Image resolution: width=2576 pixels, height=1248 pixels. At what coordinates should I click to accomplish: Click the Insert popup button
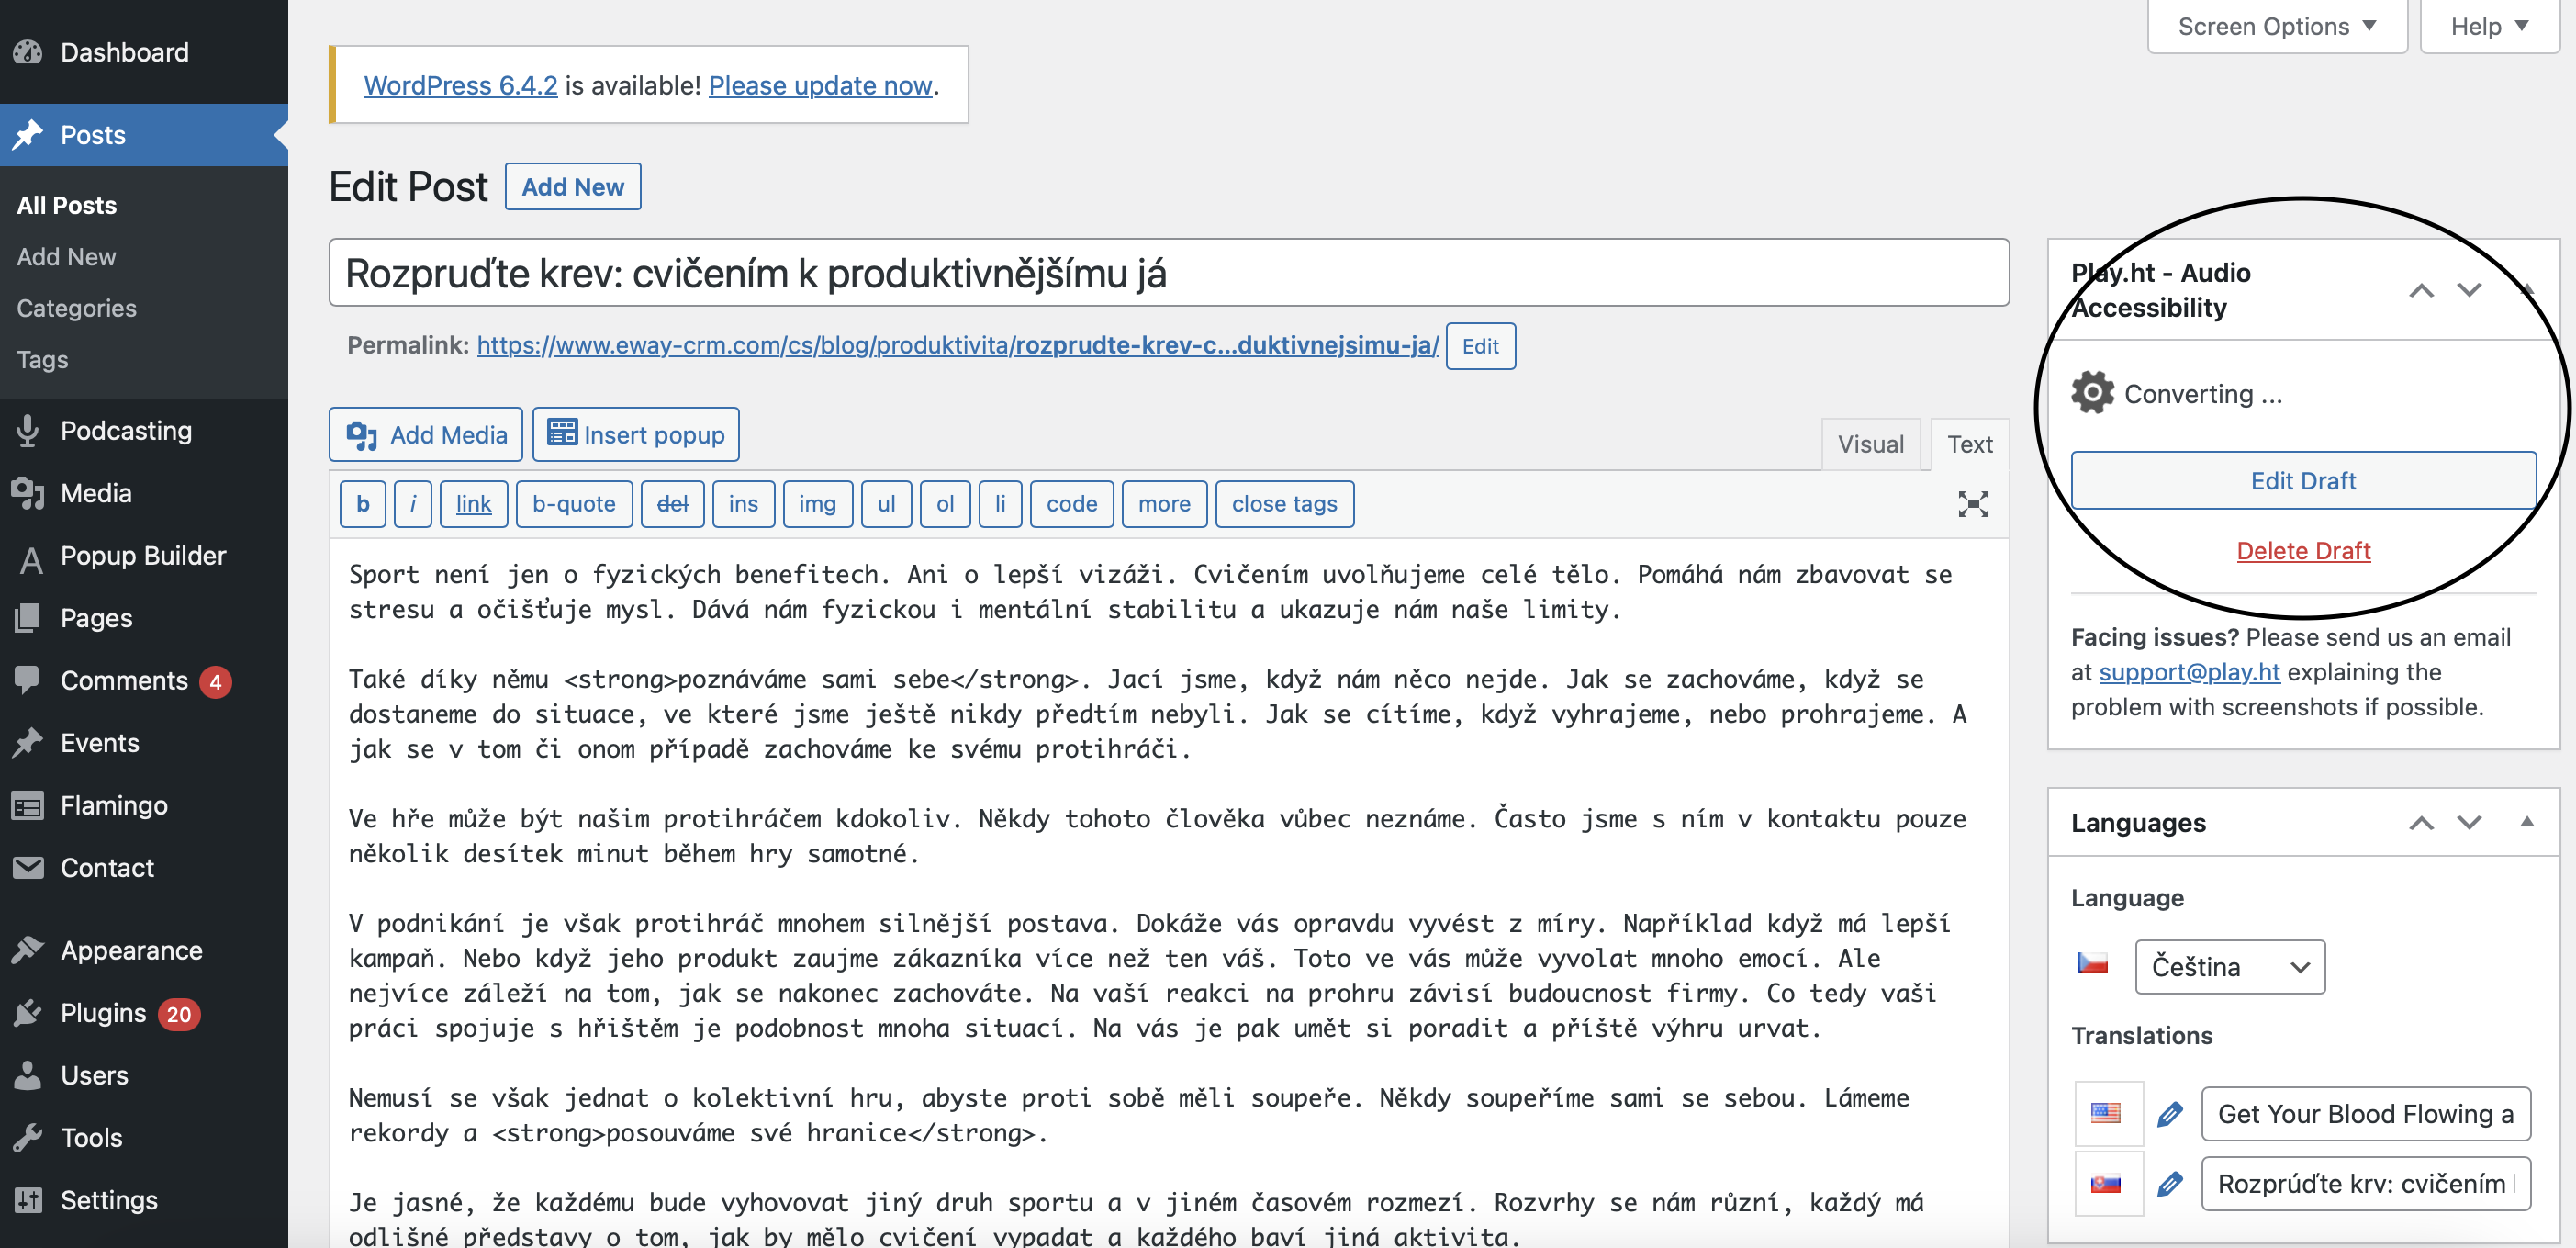[x=636, y=435]
